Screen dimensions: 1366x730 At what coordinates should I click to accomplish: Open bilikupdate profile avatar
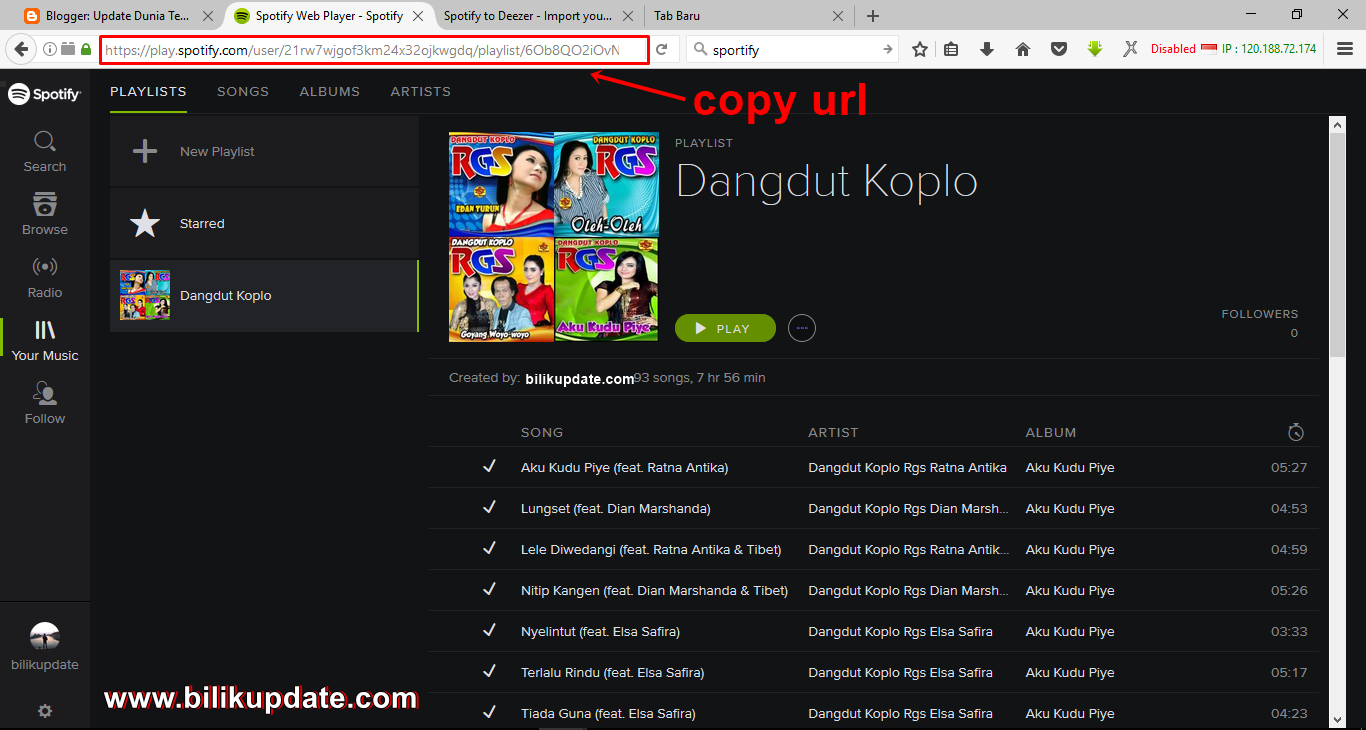[45, 636]
